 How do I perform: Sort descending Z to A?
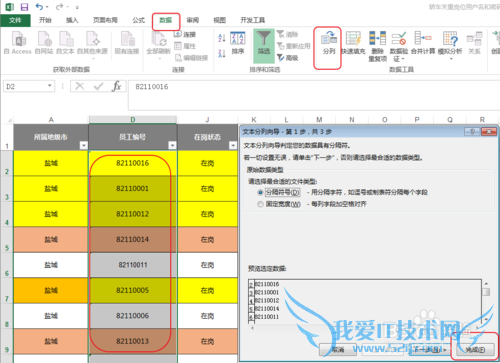(x=222, y=53)
